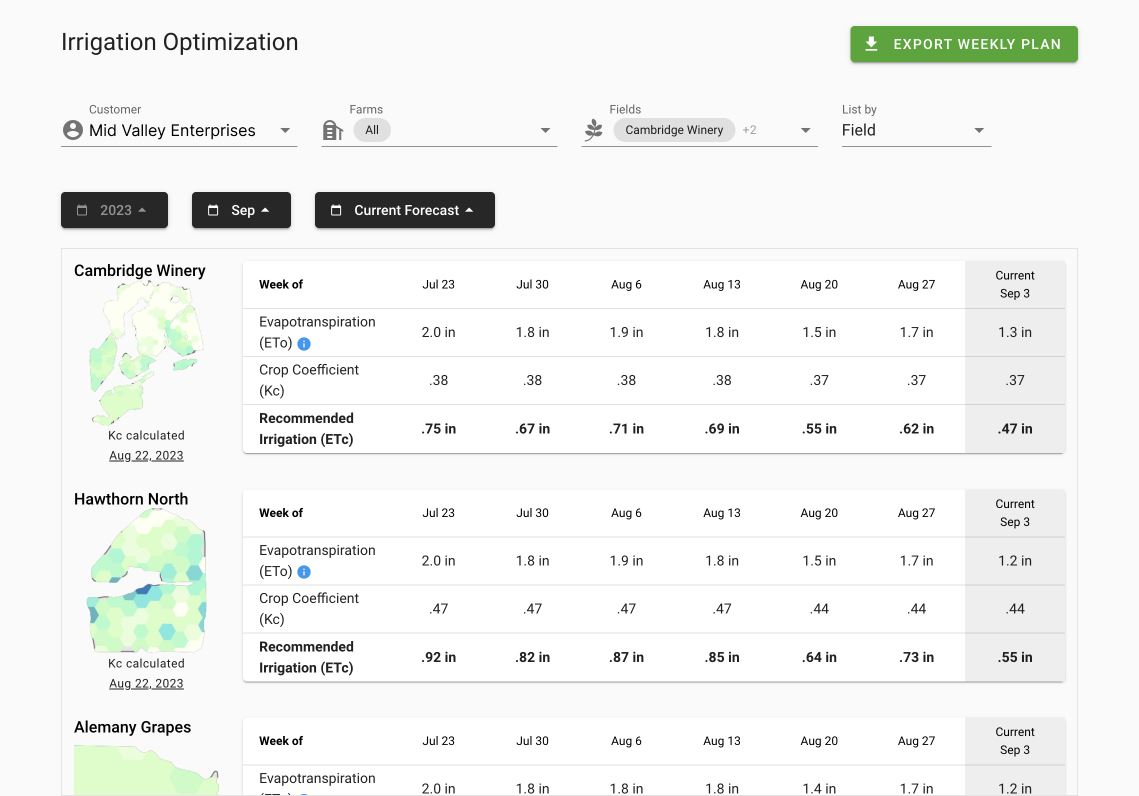This screenshot has width=1139, height=796.
Task: Click Alemany Grapes Current Sep 3 header
Action: point(1015,741)
